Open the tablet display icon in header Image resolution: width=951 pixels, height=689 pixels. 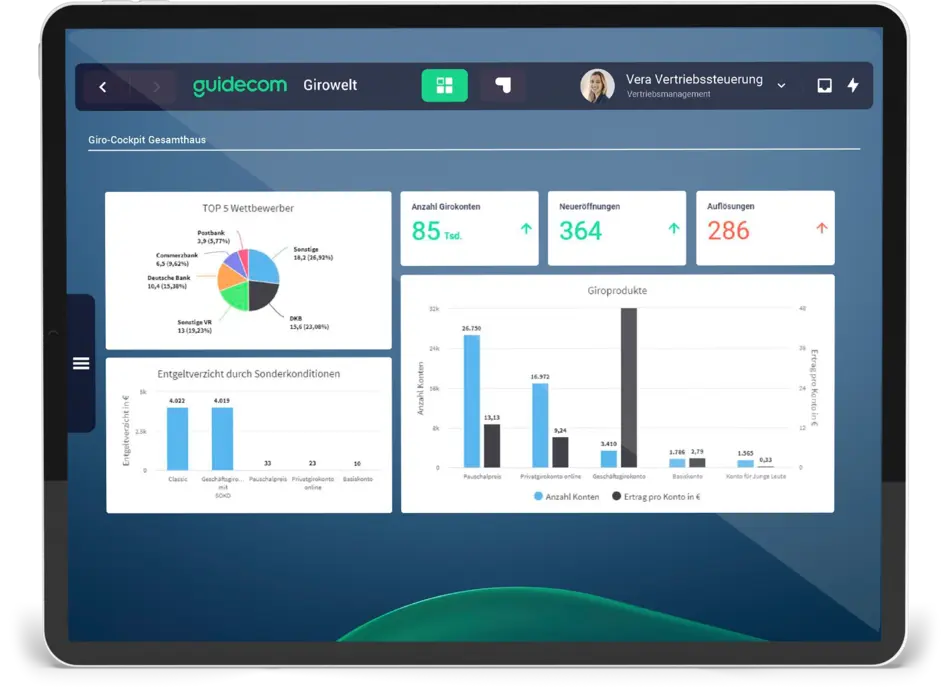click(x=824, y=86)
